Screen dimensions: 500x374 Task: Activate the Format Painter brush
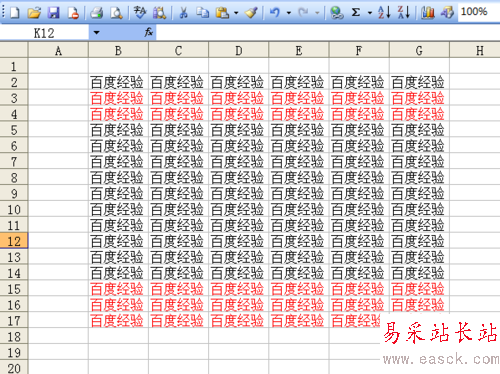(x=251, y=13)
